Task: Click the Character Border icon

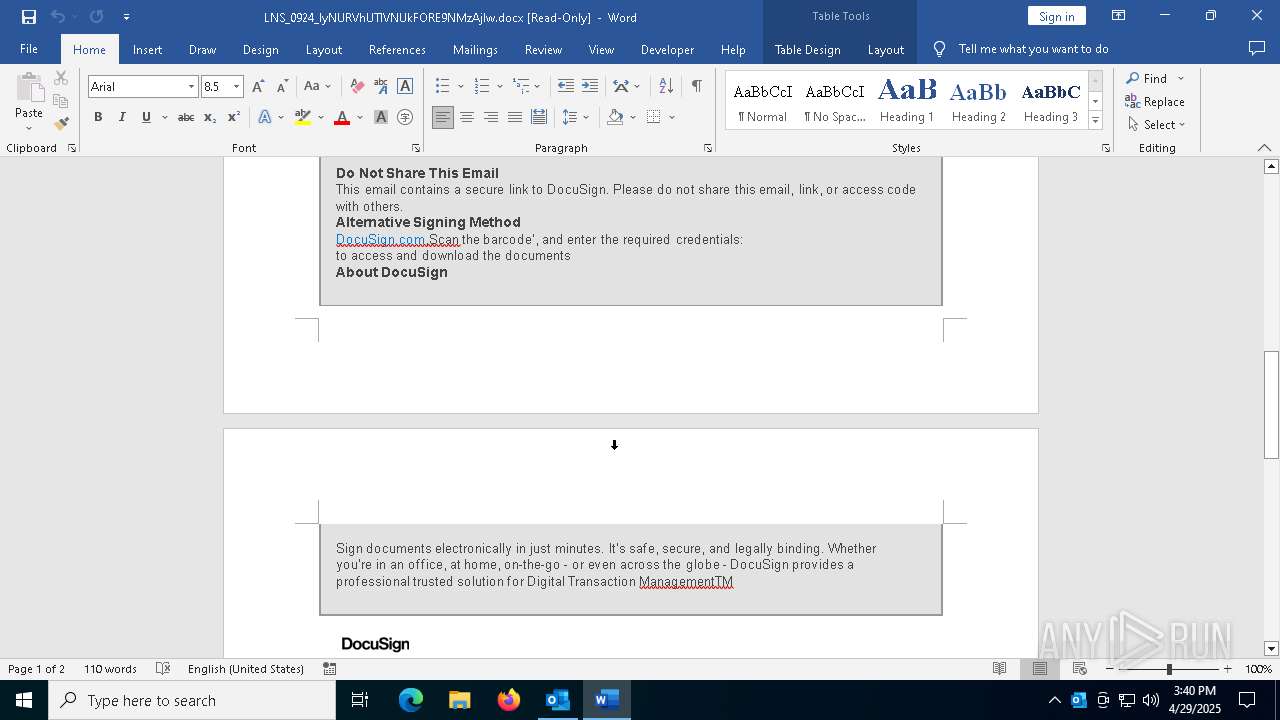Action: 405,87
